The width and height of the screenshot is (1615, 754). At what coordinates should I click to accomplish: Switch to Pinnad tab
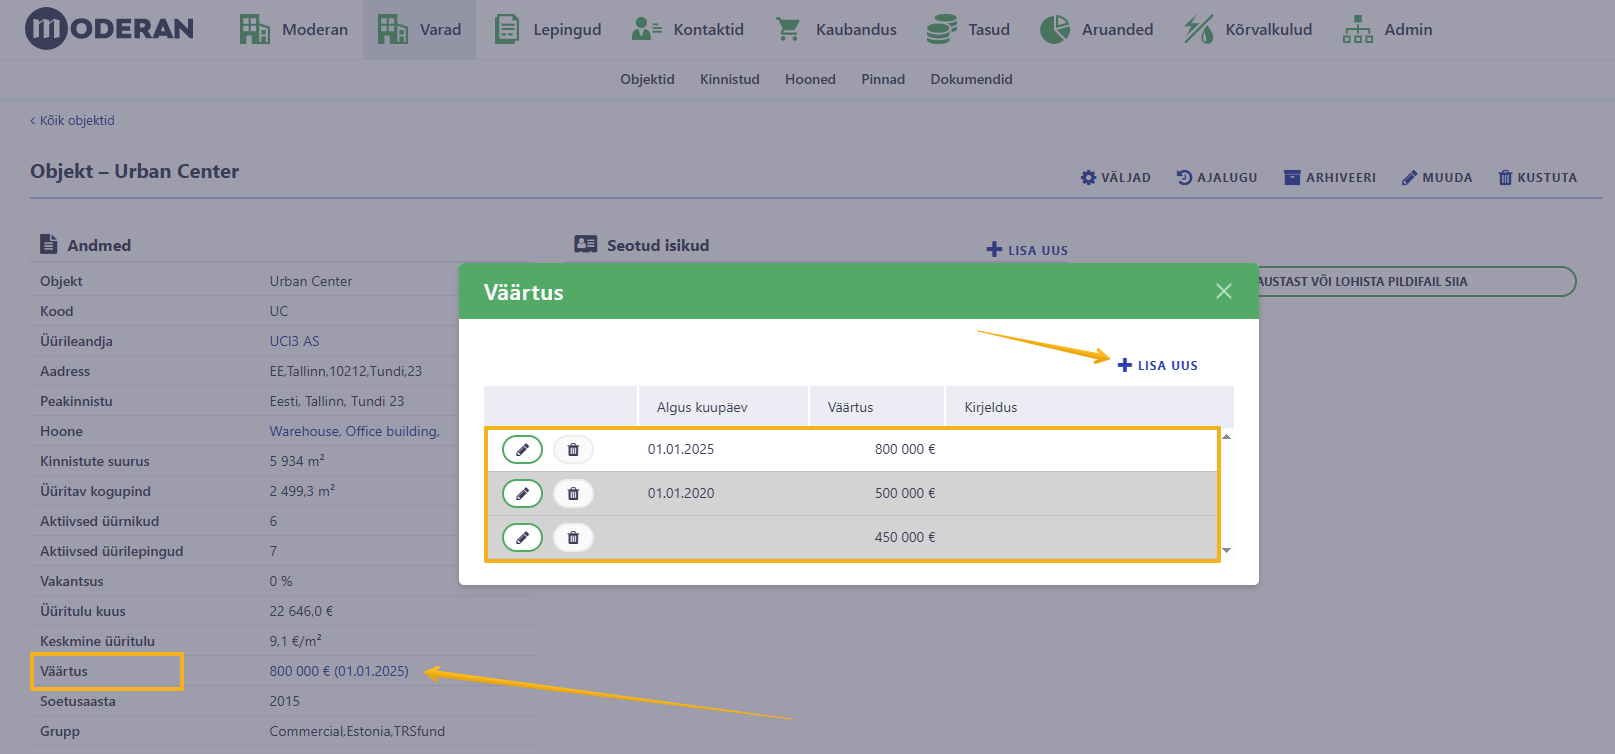click(x=883, y=79)
